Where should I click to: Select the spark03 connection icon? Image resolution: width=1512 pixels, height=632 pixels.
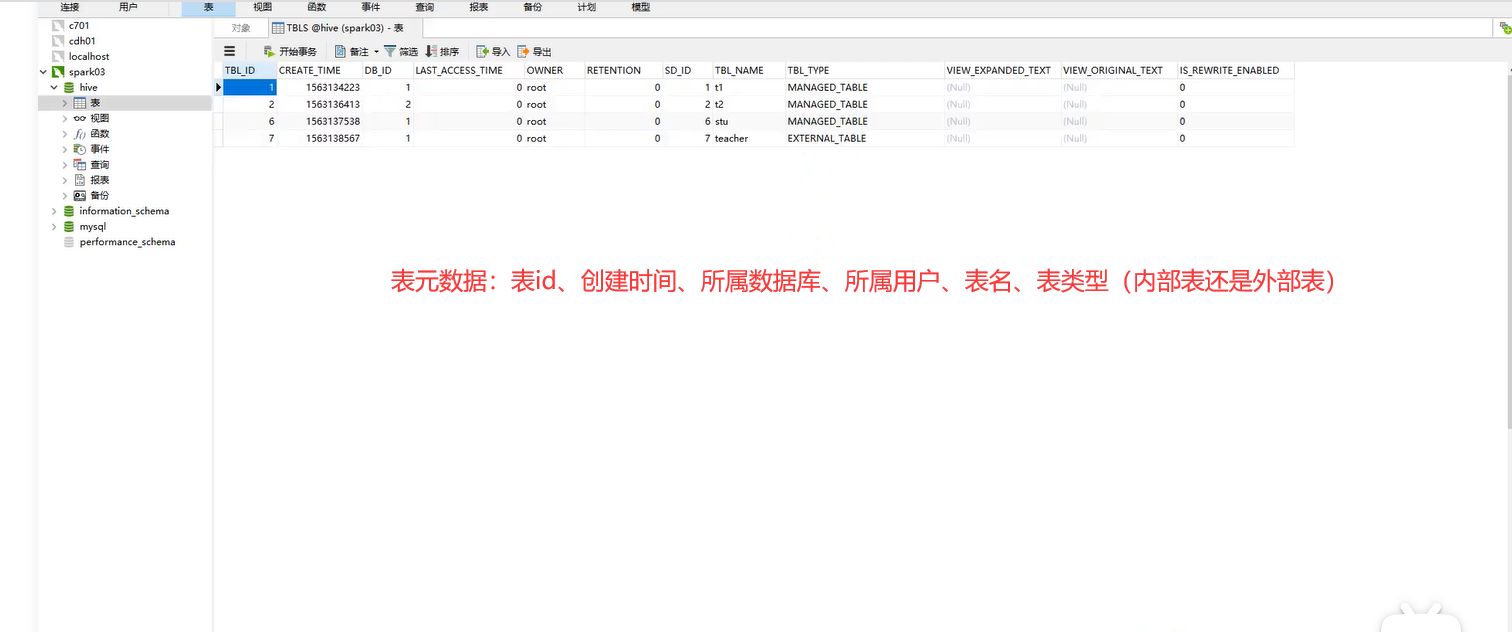point(58,71)
